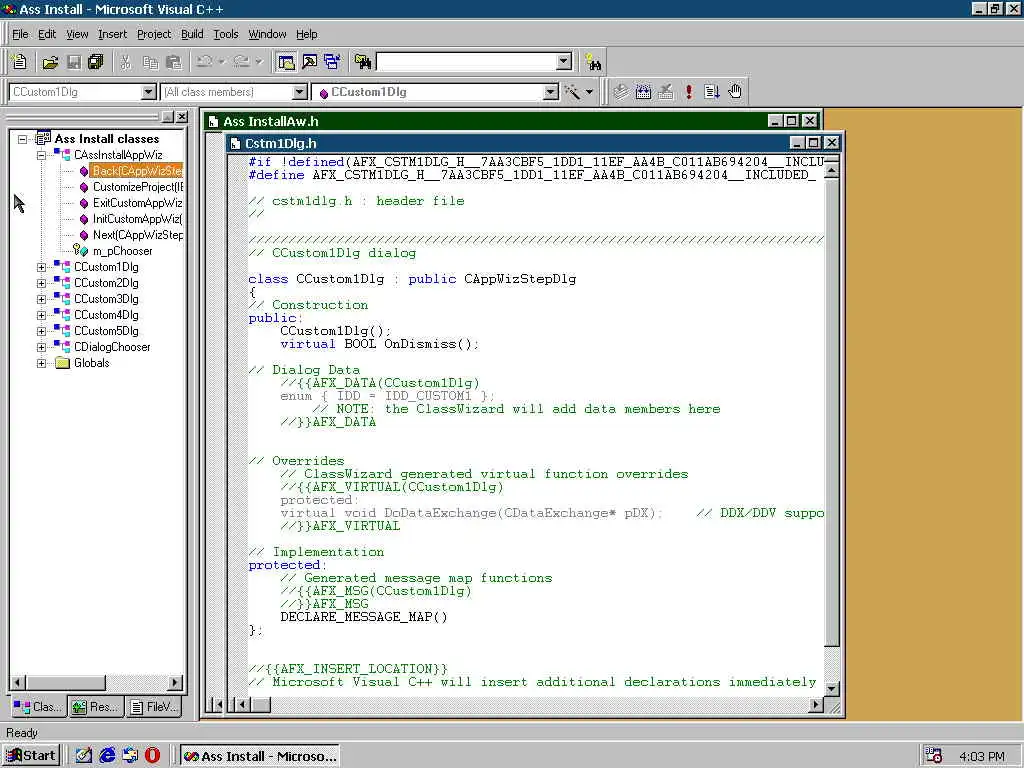Screen dimensions: 1024x768
Task: Click the Stop Build icon
Action: pos(665,92)
